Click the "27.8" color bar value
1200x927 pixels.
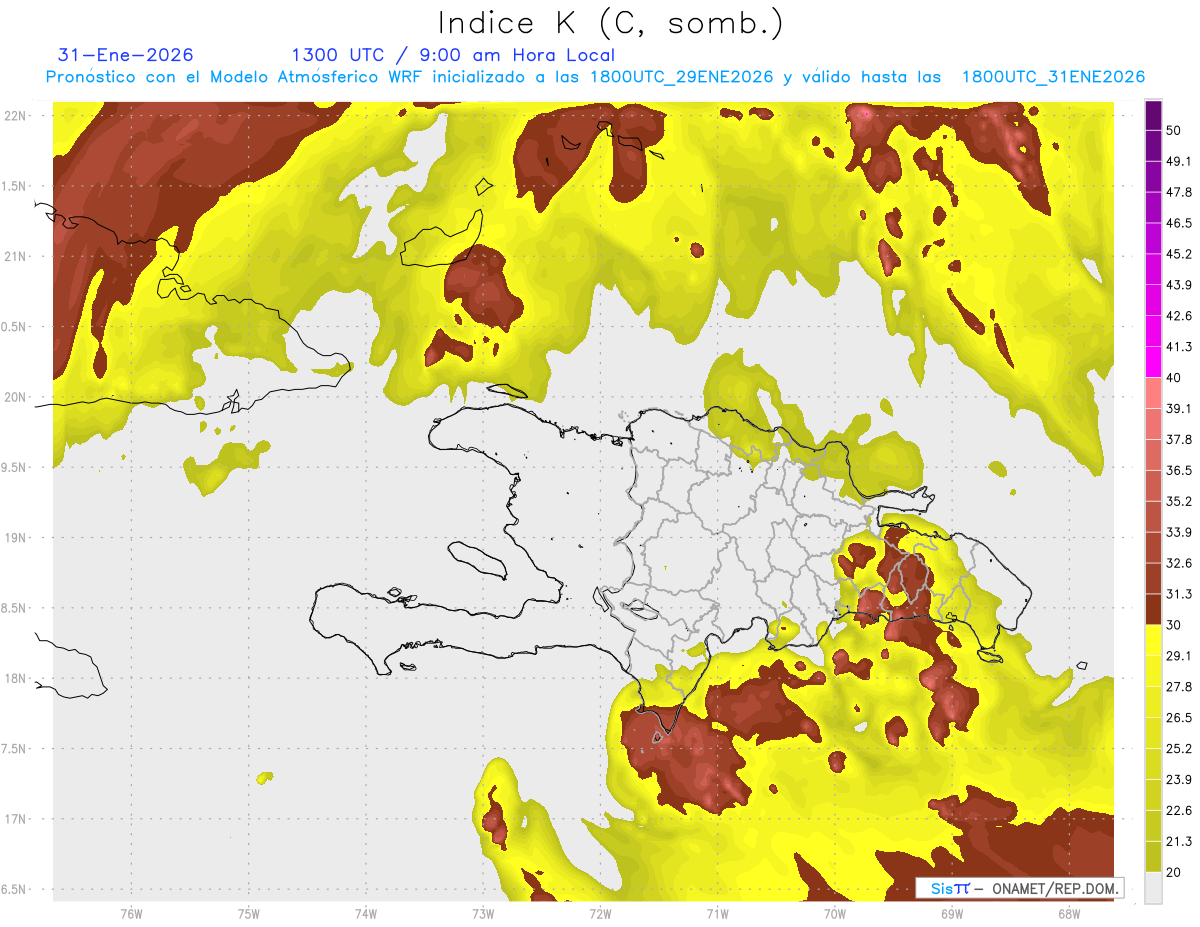pyautogui.click(x=1179, y=687)
